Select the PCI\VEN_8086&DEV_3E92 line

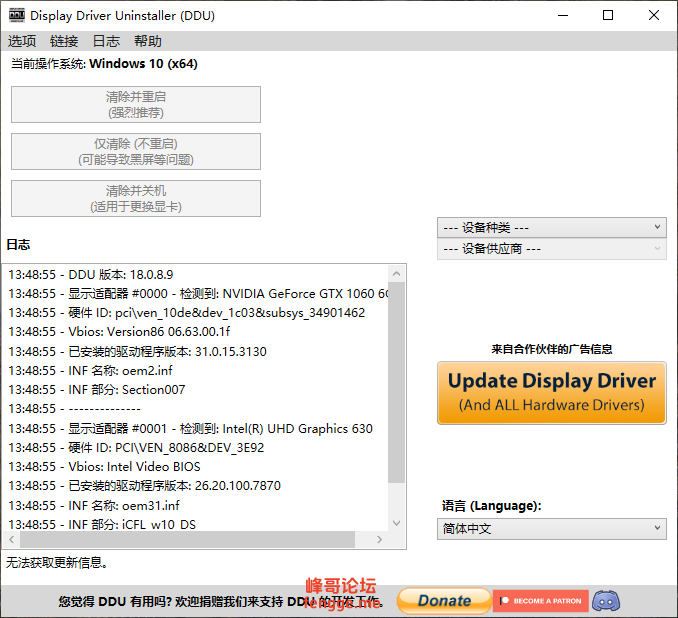point(136,448)
